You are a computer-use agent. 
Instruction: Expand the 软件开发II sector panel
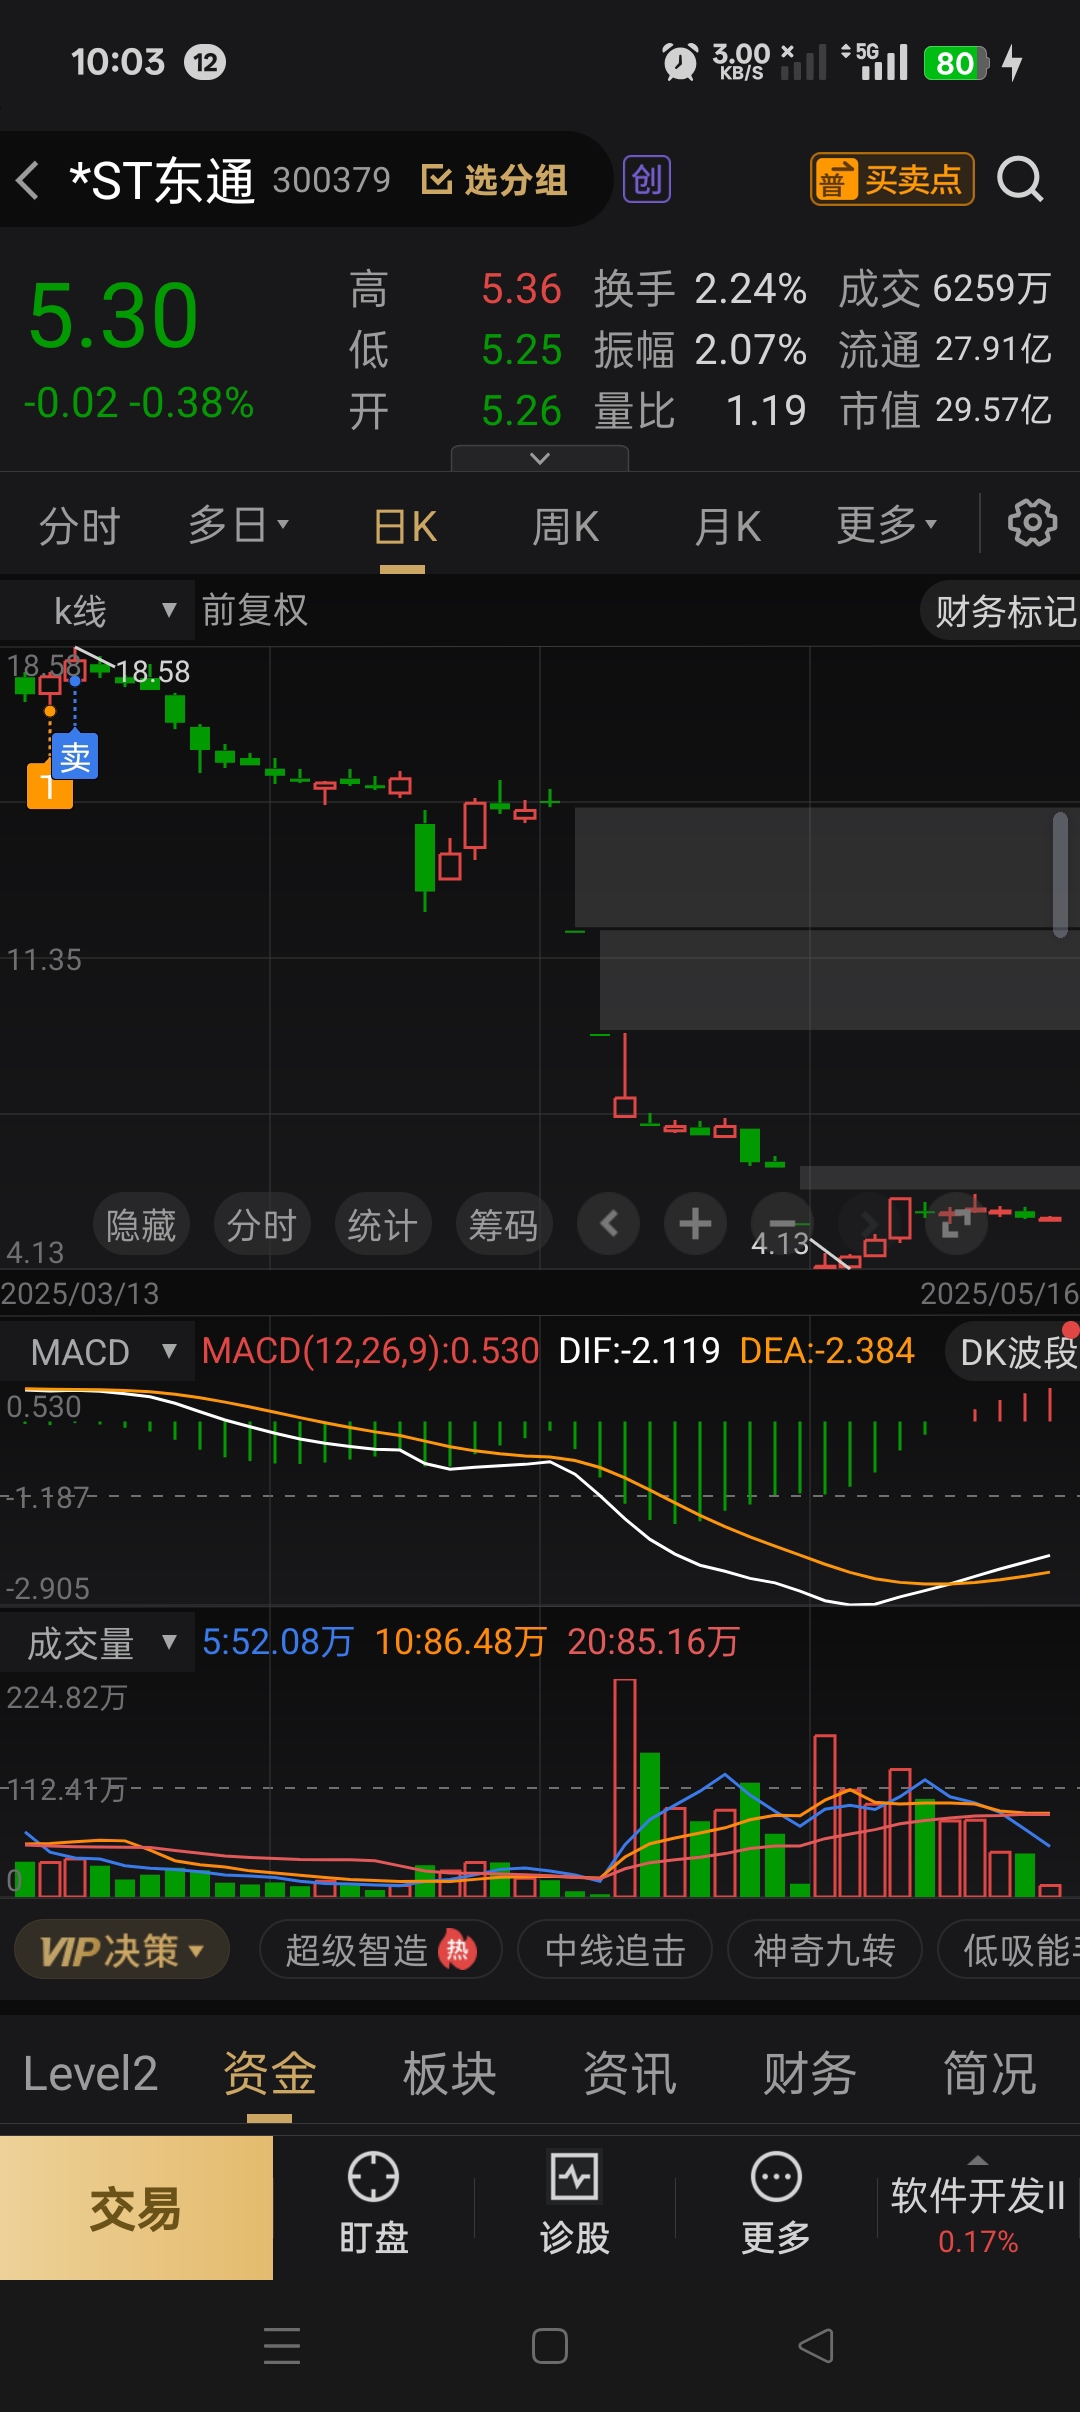[x=978, y=2207]
